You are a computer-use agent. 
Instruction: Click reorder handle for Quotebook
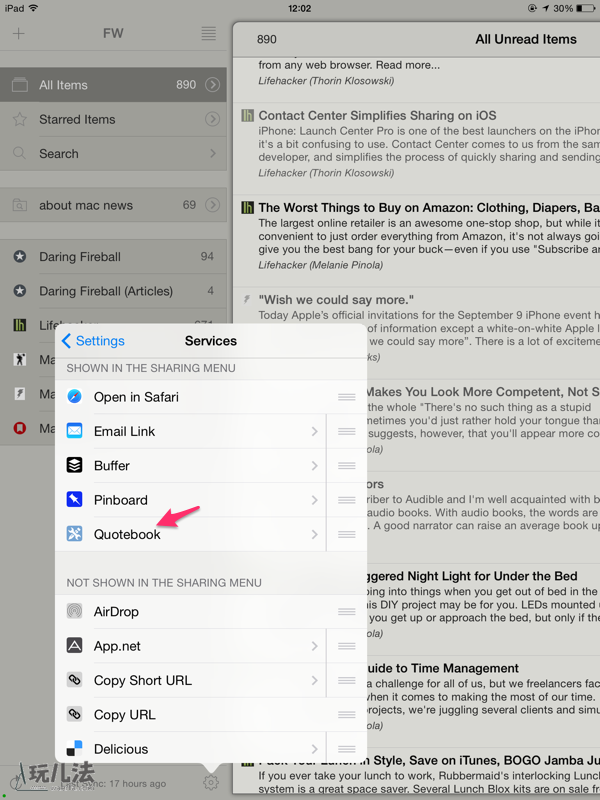coord(346,534)
